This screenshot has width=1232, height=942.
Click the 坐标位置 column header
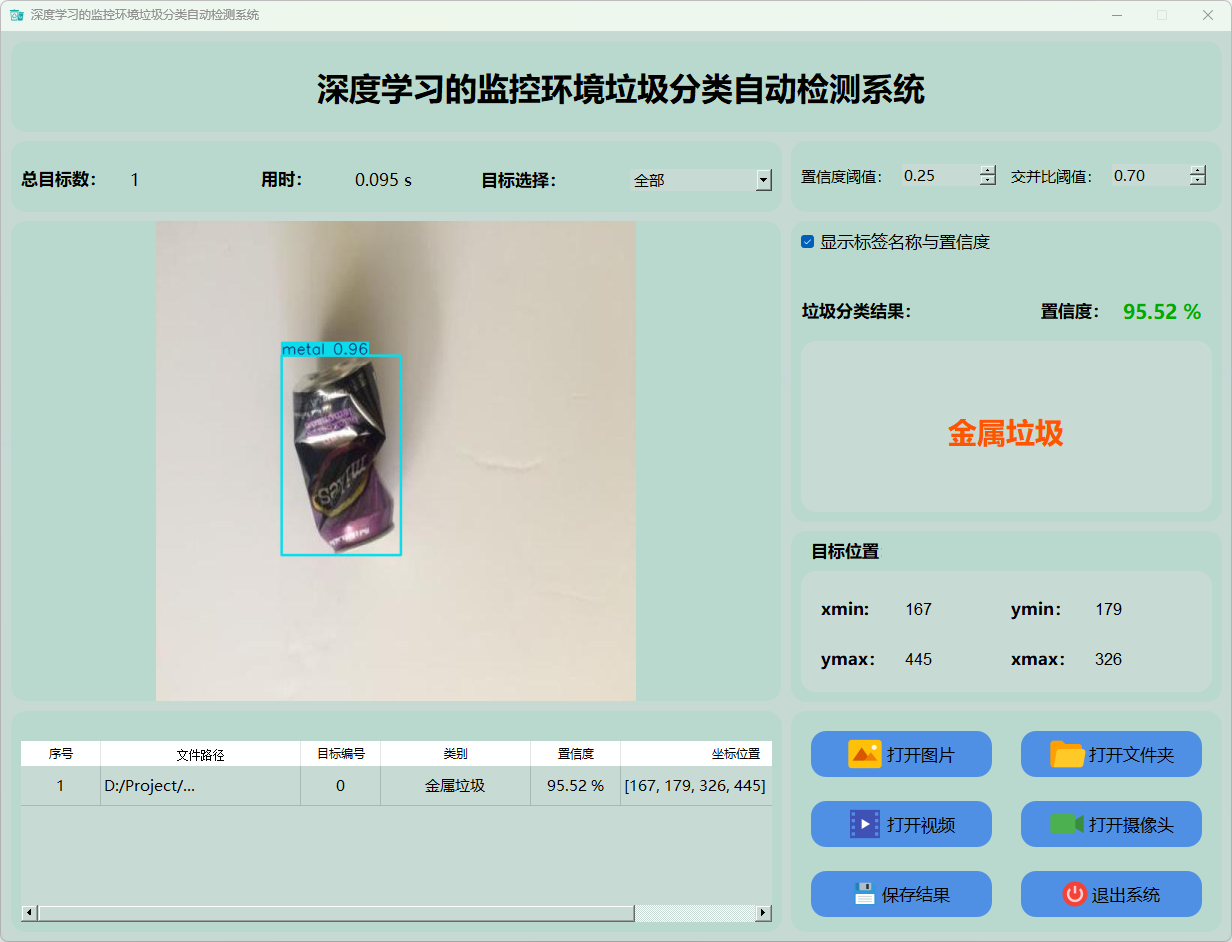[x=696, y=754]
